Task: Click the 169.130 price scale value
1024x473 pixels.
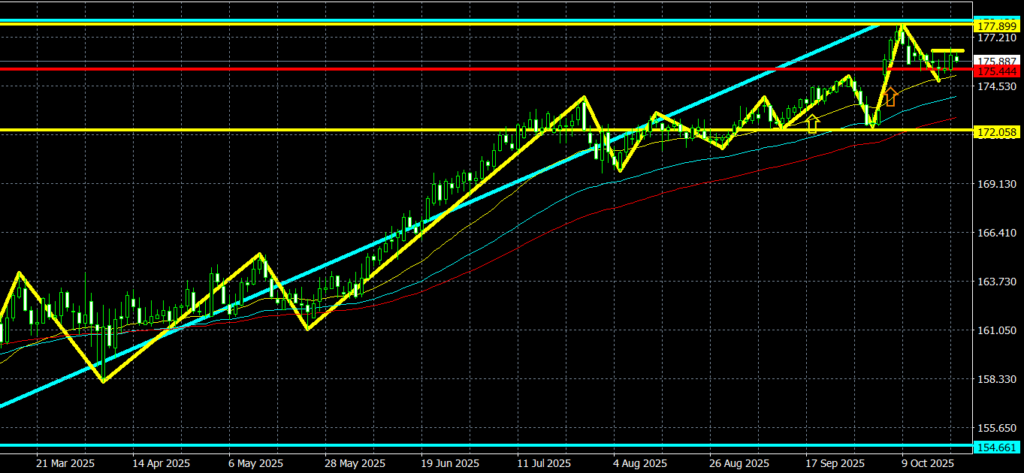Action: (997, 185)
